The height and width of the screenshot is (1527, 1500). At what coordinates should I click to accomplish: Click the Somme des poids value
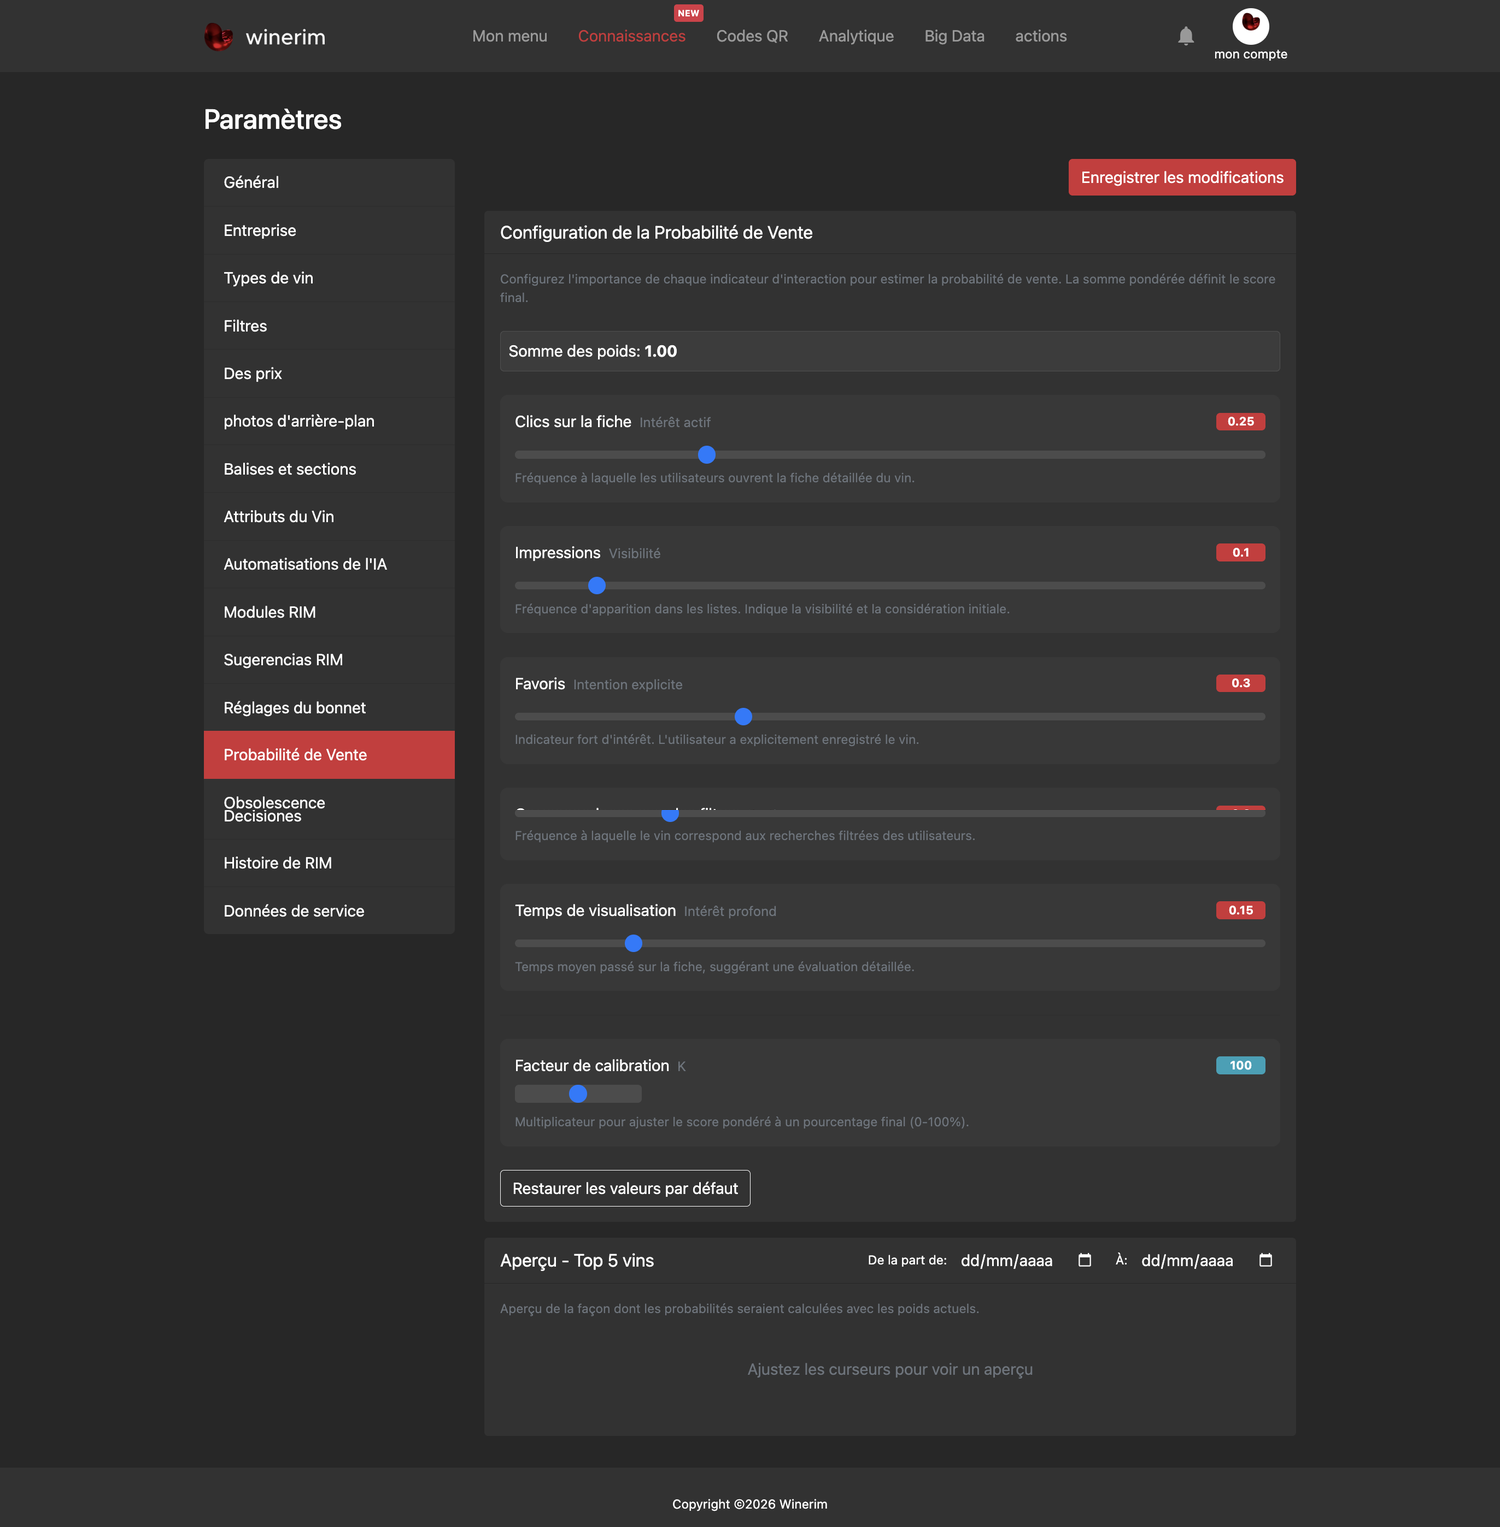point(661,351)
